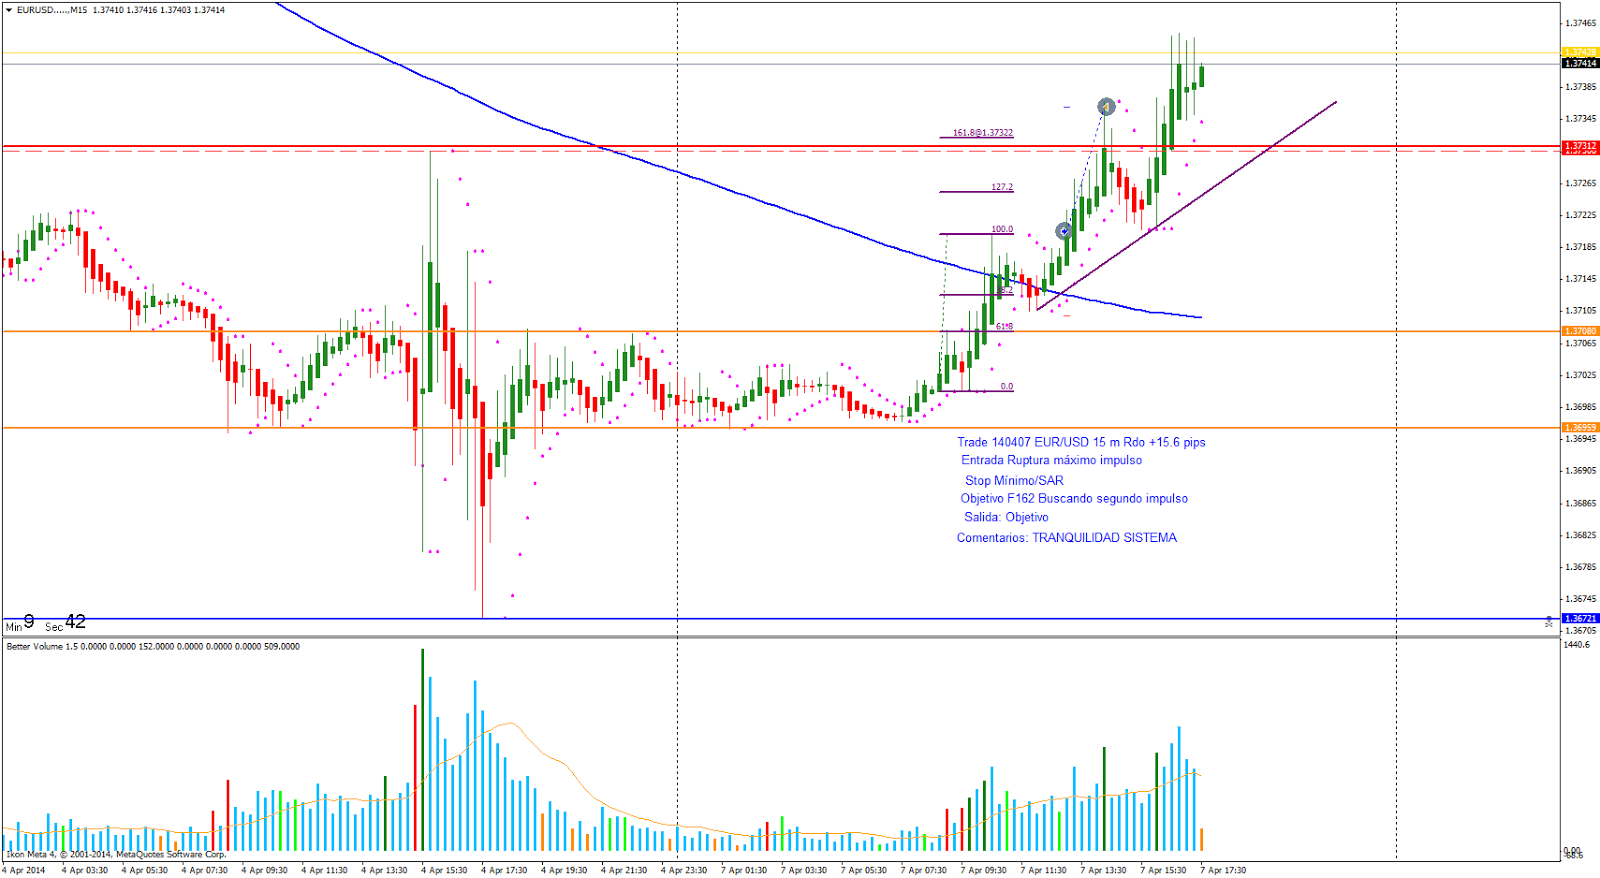The height and width of the screenshot is (878, 1600).
Task: Click the upper grey trade arrow marker
Action: click(1106, 107)
